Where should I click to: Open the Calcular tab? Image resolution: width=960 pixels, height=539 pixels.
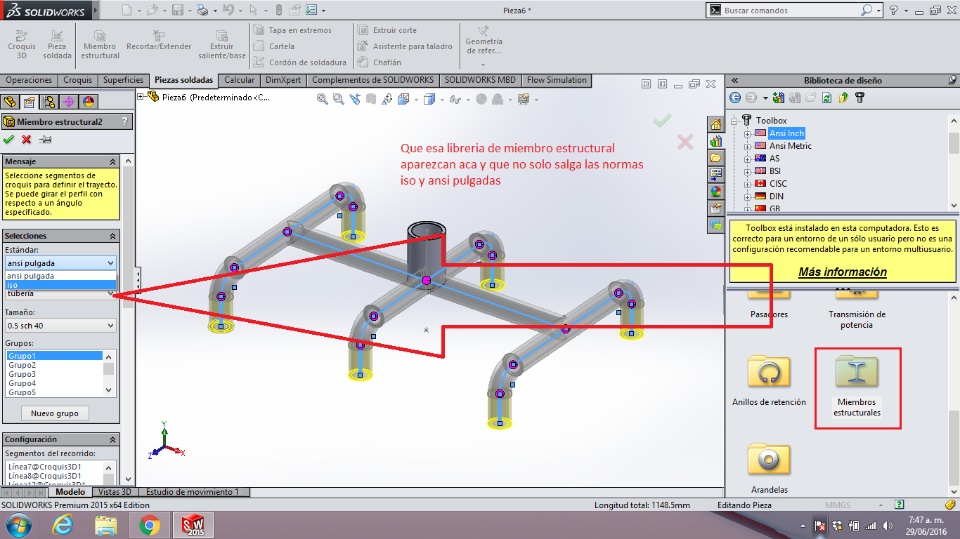239,80
